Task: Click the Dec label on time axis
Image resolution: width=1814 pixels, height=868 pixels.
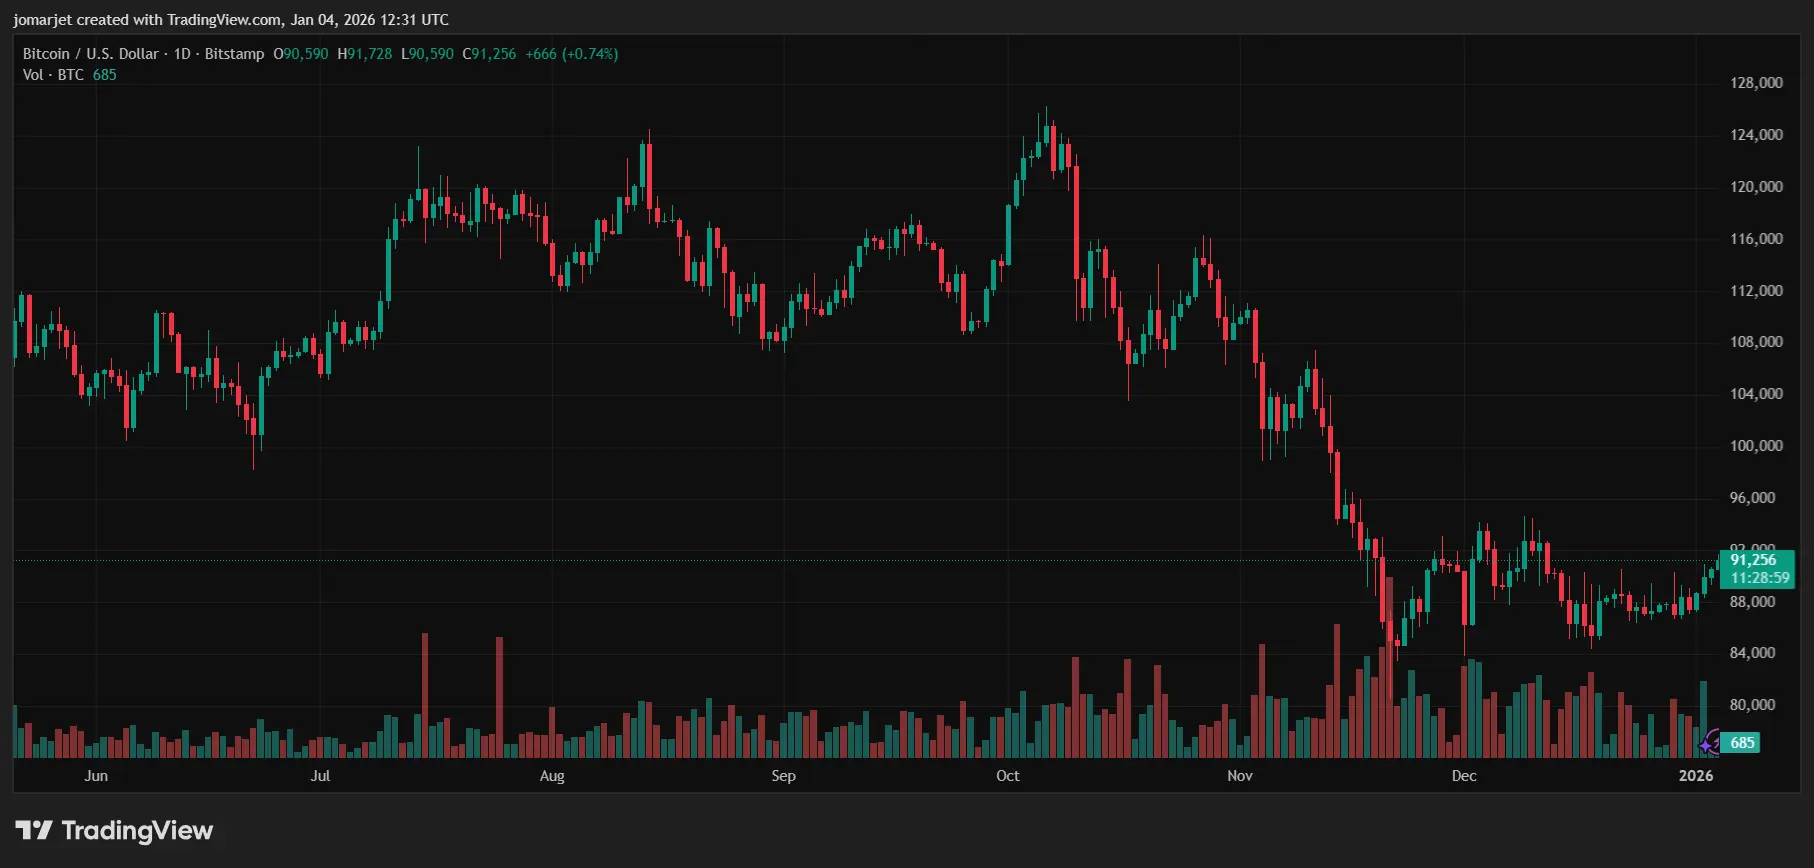Action: pos(1464,776)
